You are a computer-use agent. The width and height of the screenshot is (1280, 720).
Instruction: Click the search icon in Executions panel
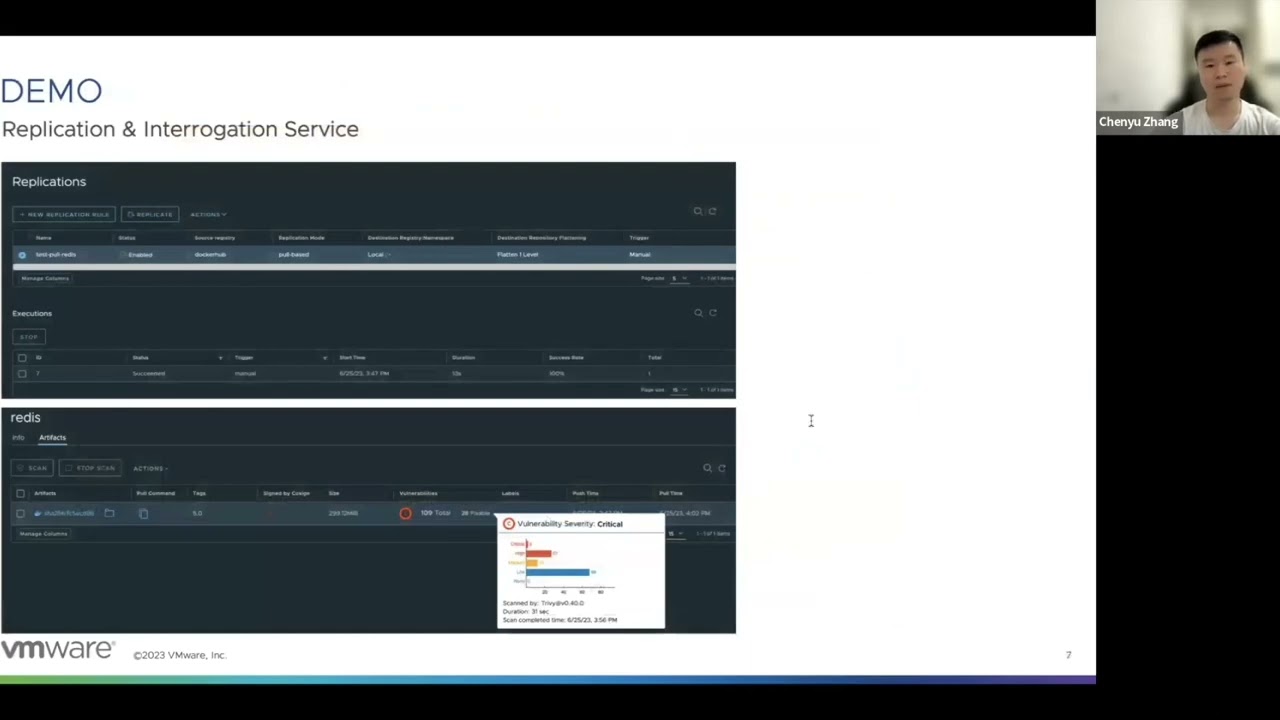[698, 313]
